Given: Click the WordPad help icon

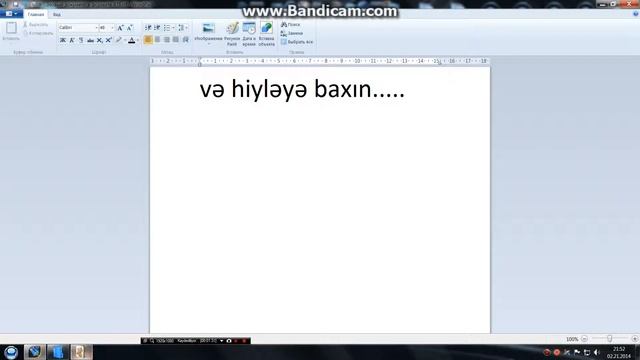Looking at the screenshot, I should pyautogui.click(x=635, y=14).
